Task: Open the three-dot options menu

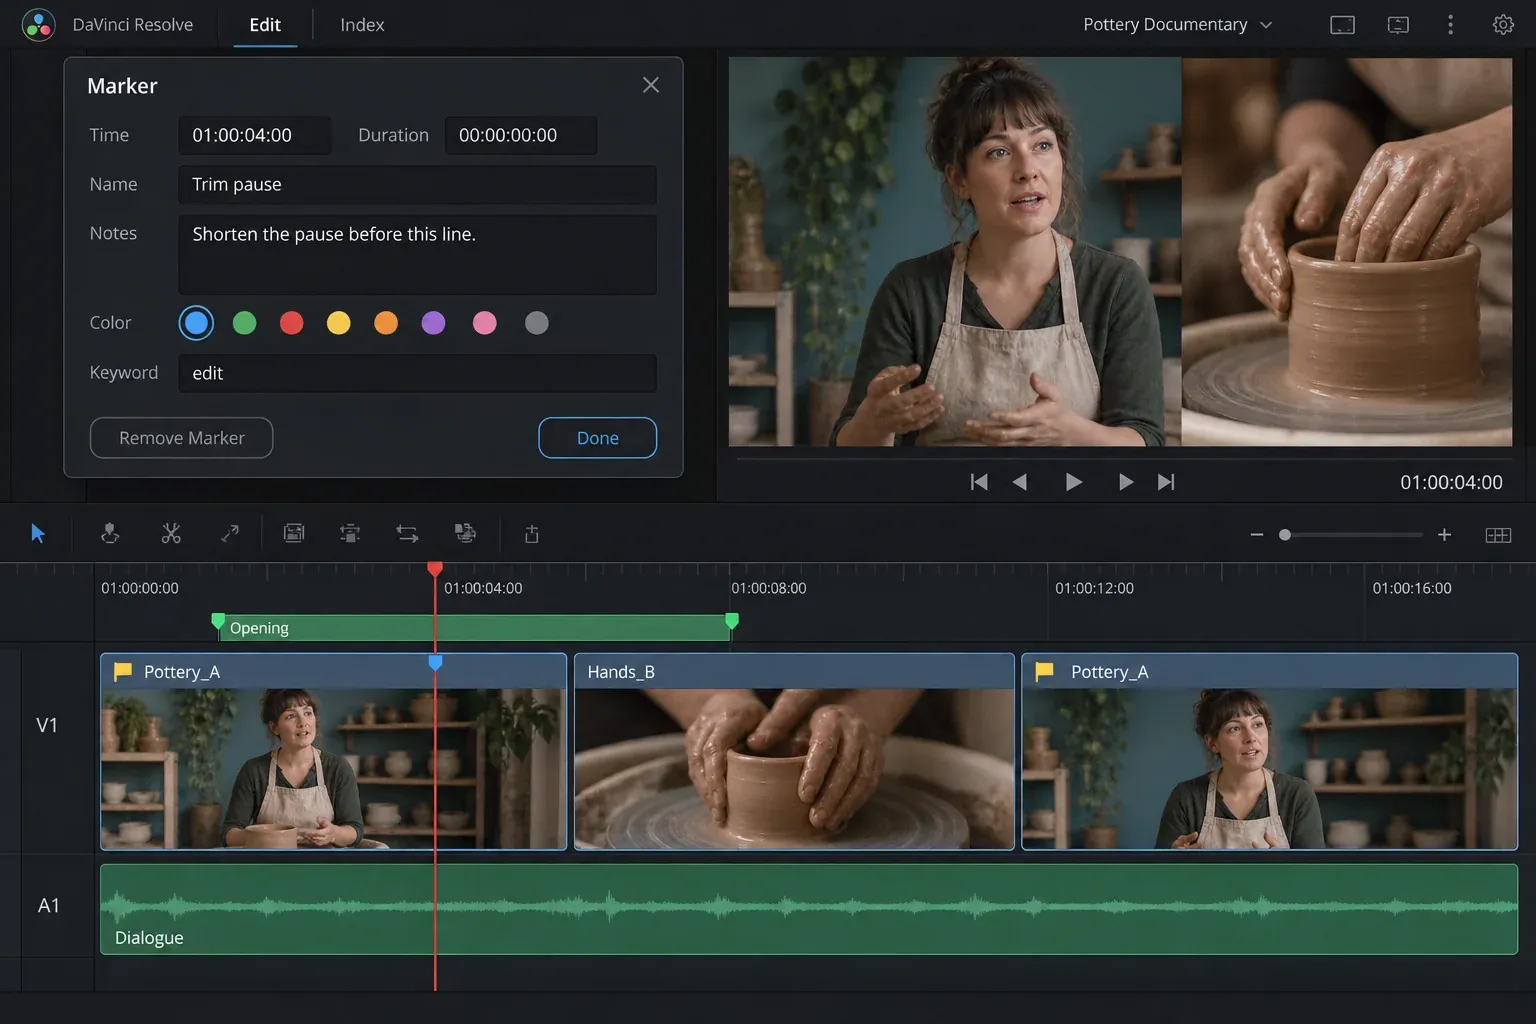Action: pos(1450,25)
